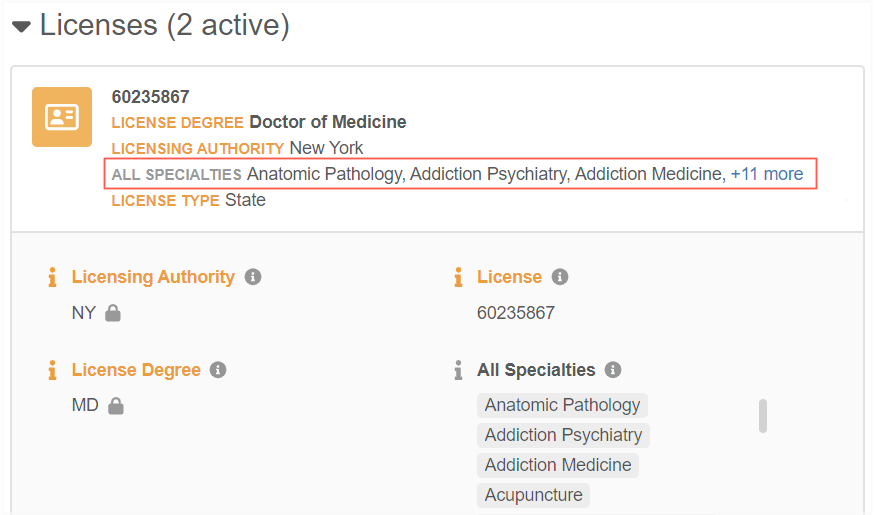
Task: Click the orange license card icon
Action: click(x=62, y=117)
